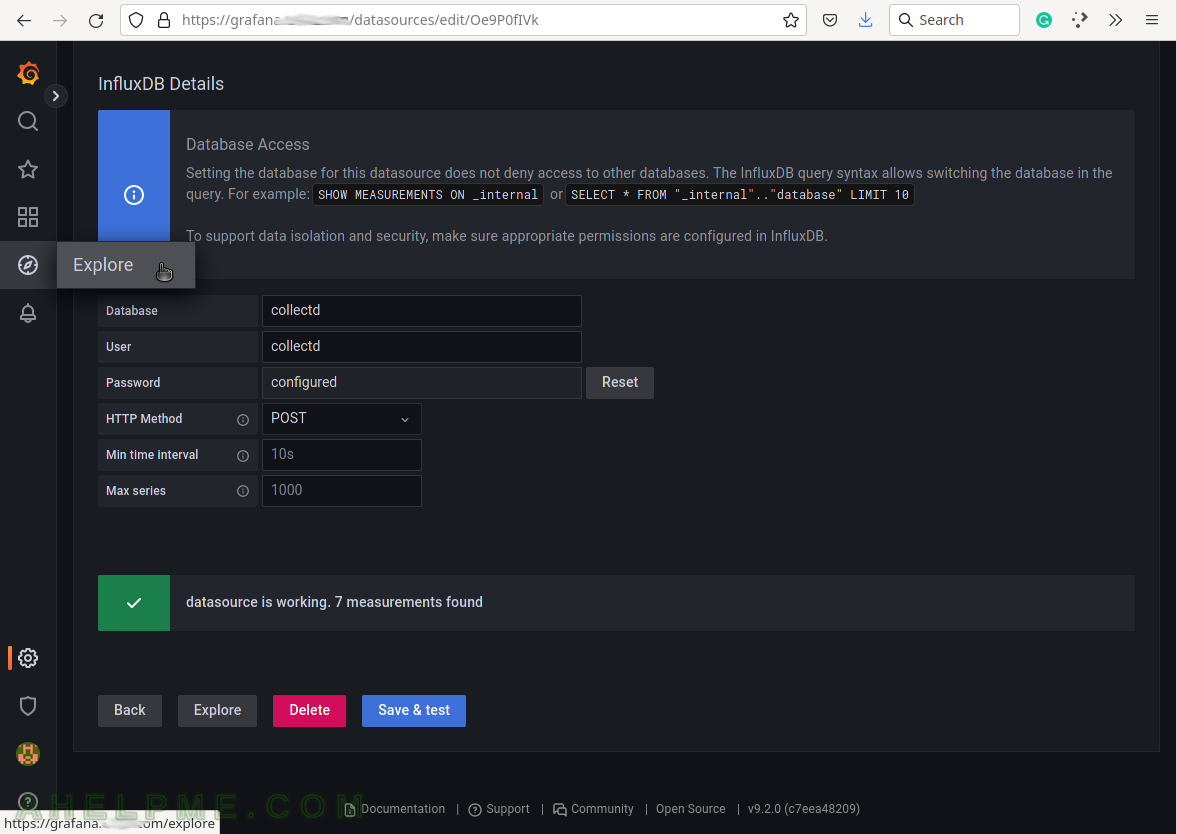The height and width of the screenshot is (834, 1177).
Task: Open the Starred dashboards star icon
Action: click(28, 169)
